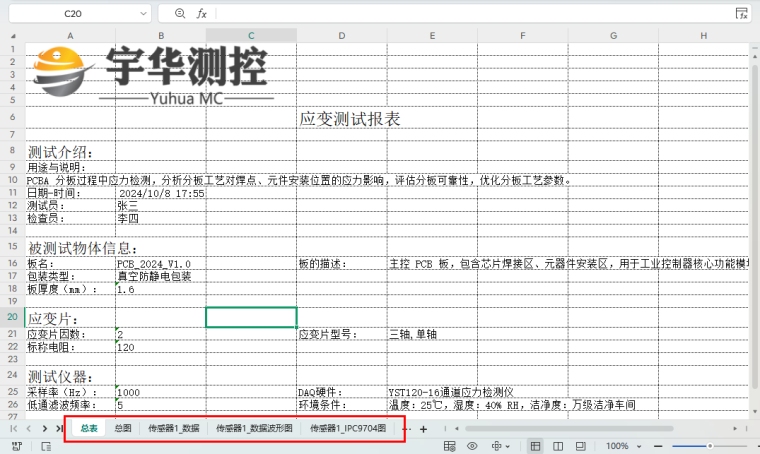Jump to the first sheet tab
The image size is (760, 454).
pyautogui.click(x=14, y=428)
